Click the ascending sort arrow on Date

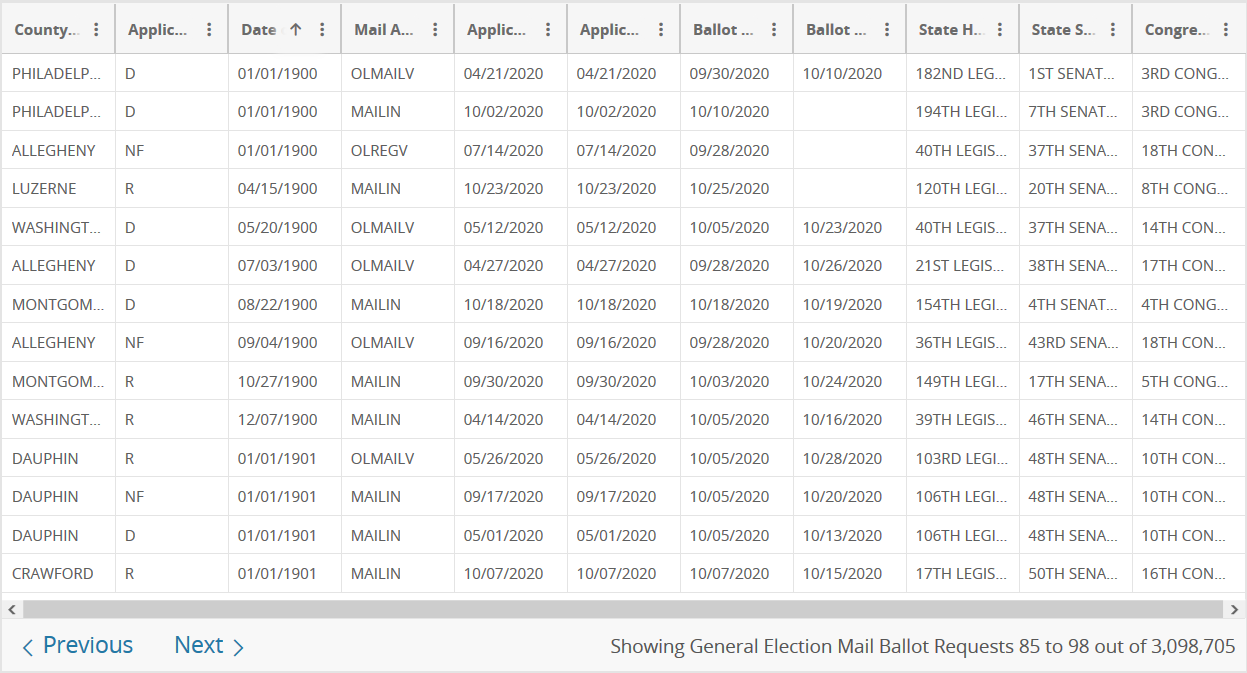tap(295, 30)
